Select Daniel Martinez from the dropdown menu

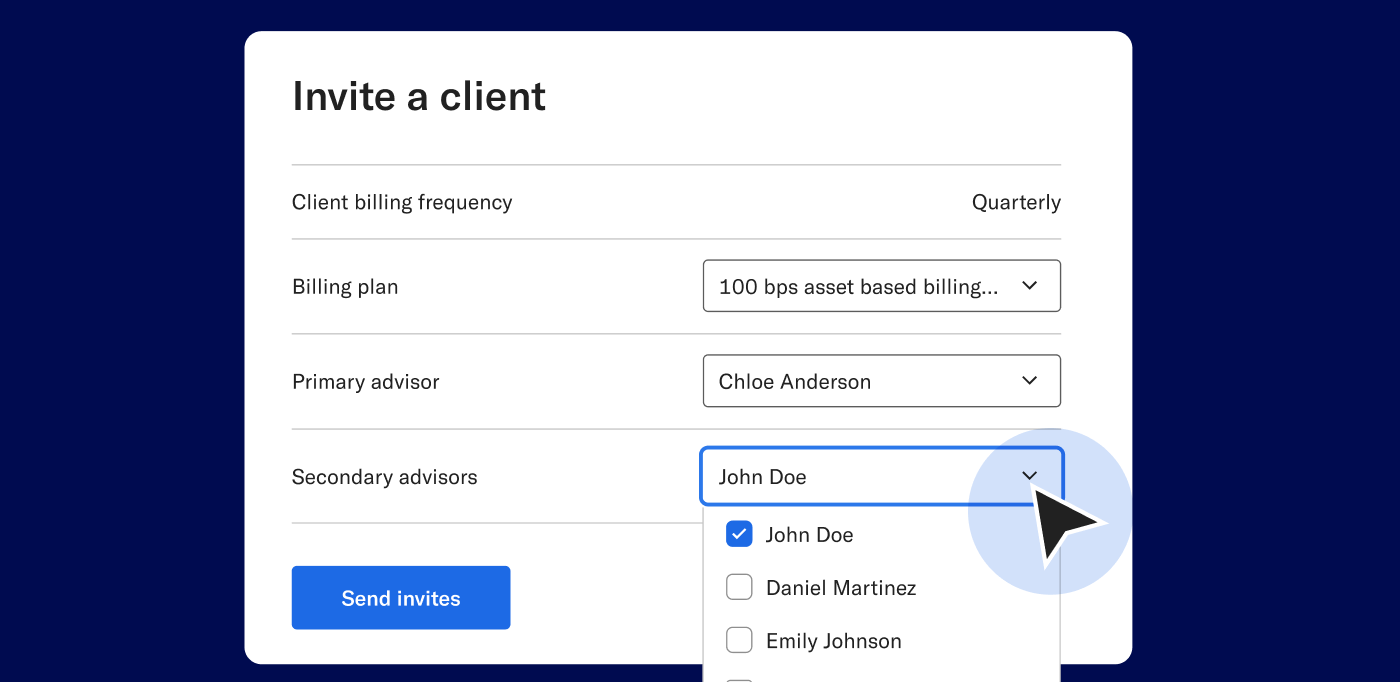pyautogui.click(x=840, y=587)
